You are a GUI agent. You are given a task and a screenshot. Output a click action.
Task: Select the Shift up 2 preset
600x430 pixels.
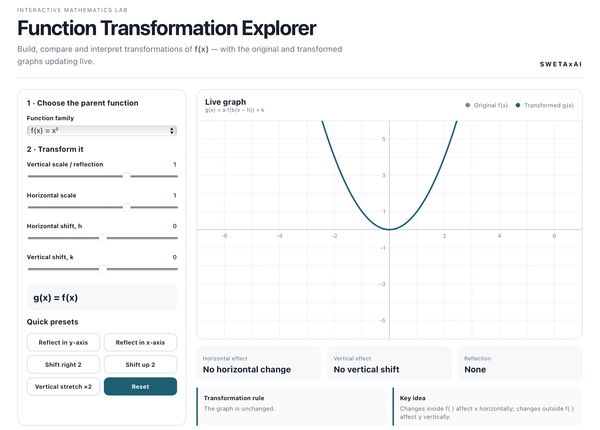(x=140, y=365)
